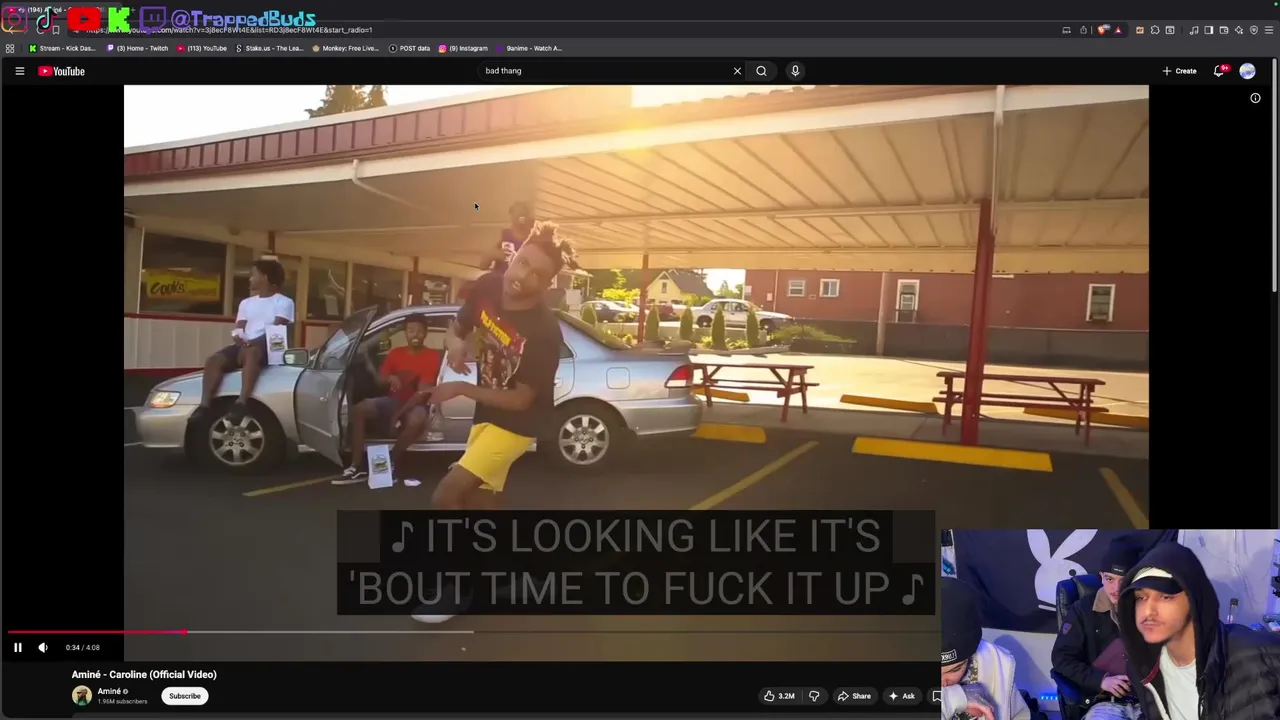This screenshot has height=720, width=1280.
Task: Click the cast screen icon in address bar
Action: click(1066, 30)
